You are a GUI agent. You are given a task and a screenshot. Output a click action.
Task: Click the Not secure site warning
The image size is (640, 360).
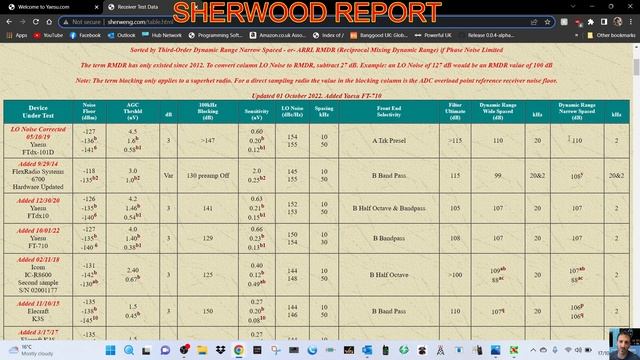tap(82, 22)
